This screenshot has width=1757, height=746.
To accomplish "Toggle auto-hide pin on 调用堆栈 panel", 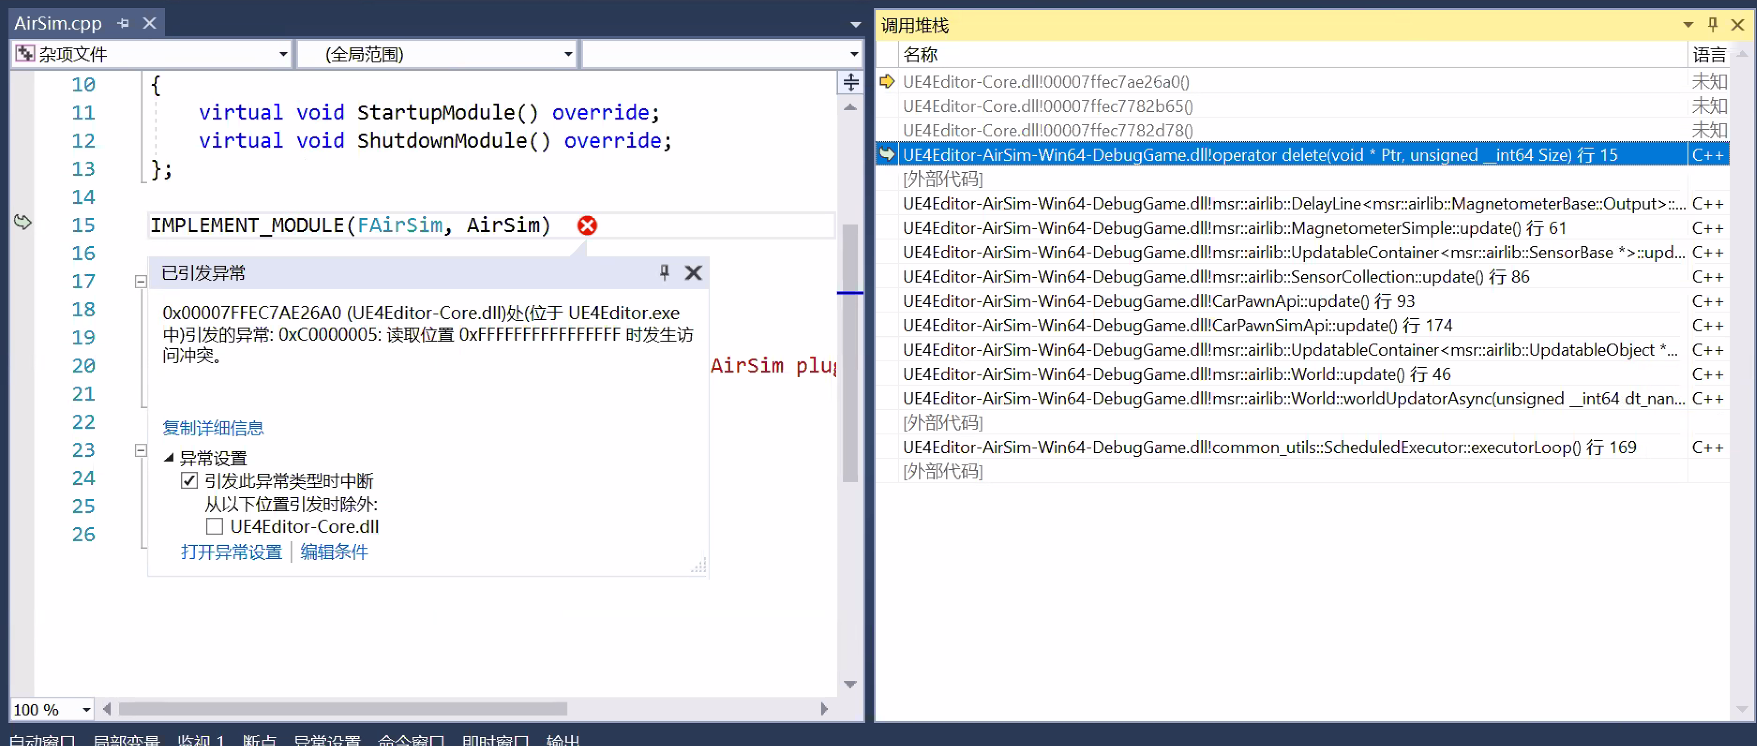I will [1713, 25].
